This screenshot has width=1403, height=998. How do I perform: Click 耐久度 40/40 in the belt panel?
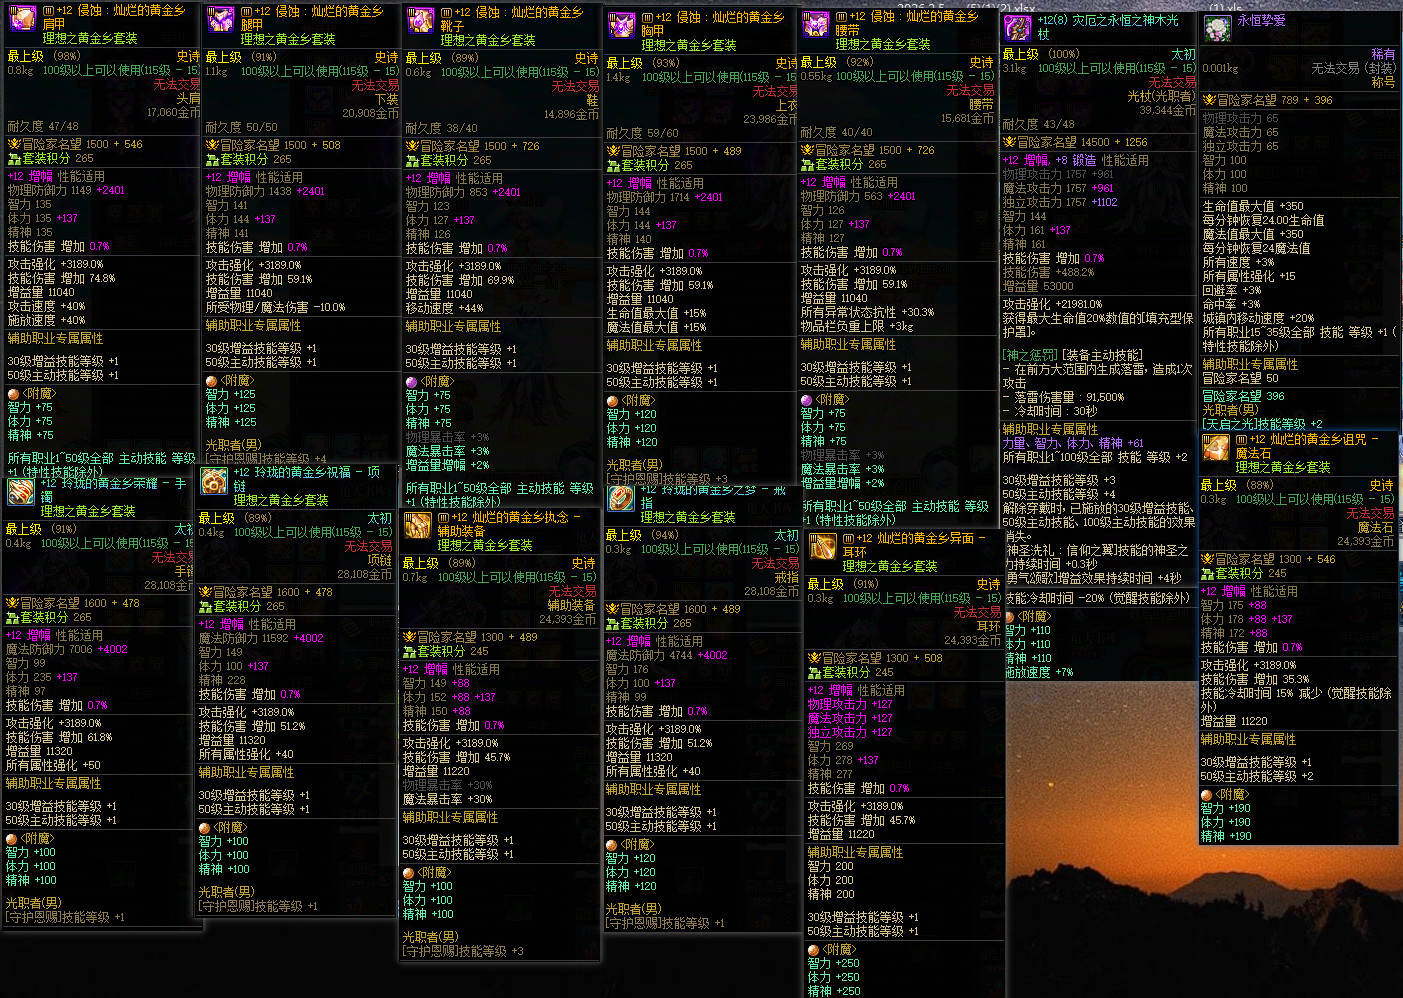tap(836, 132)
